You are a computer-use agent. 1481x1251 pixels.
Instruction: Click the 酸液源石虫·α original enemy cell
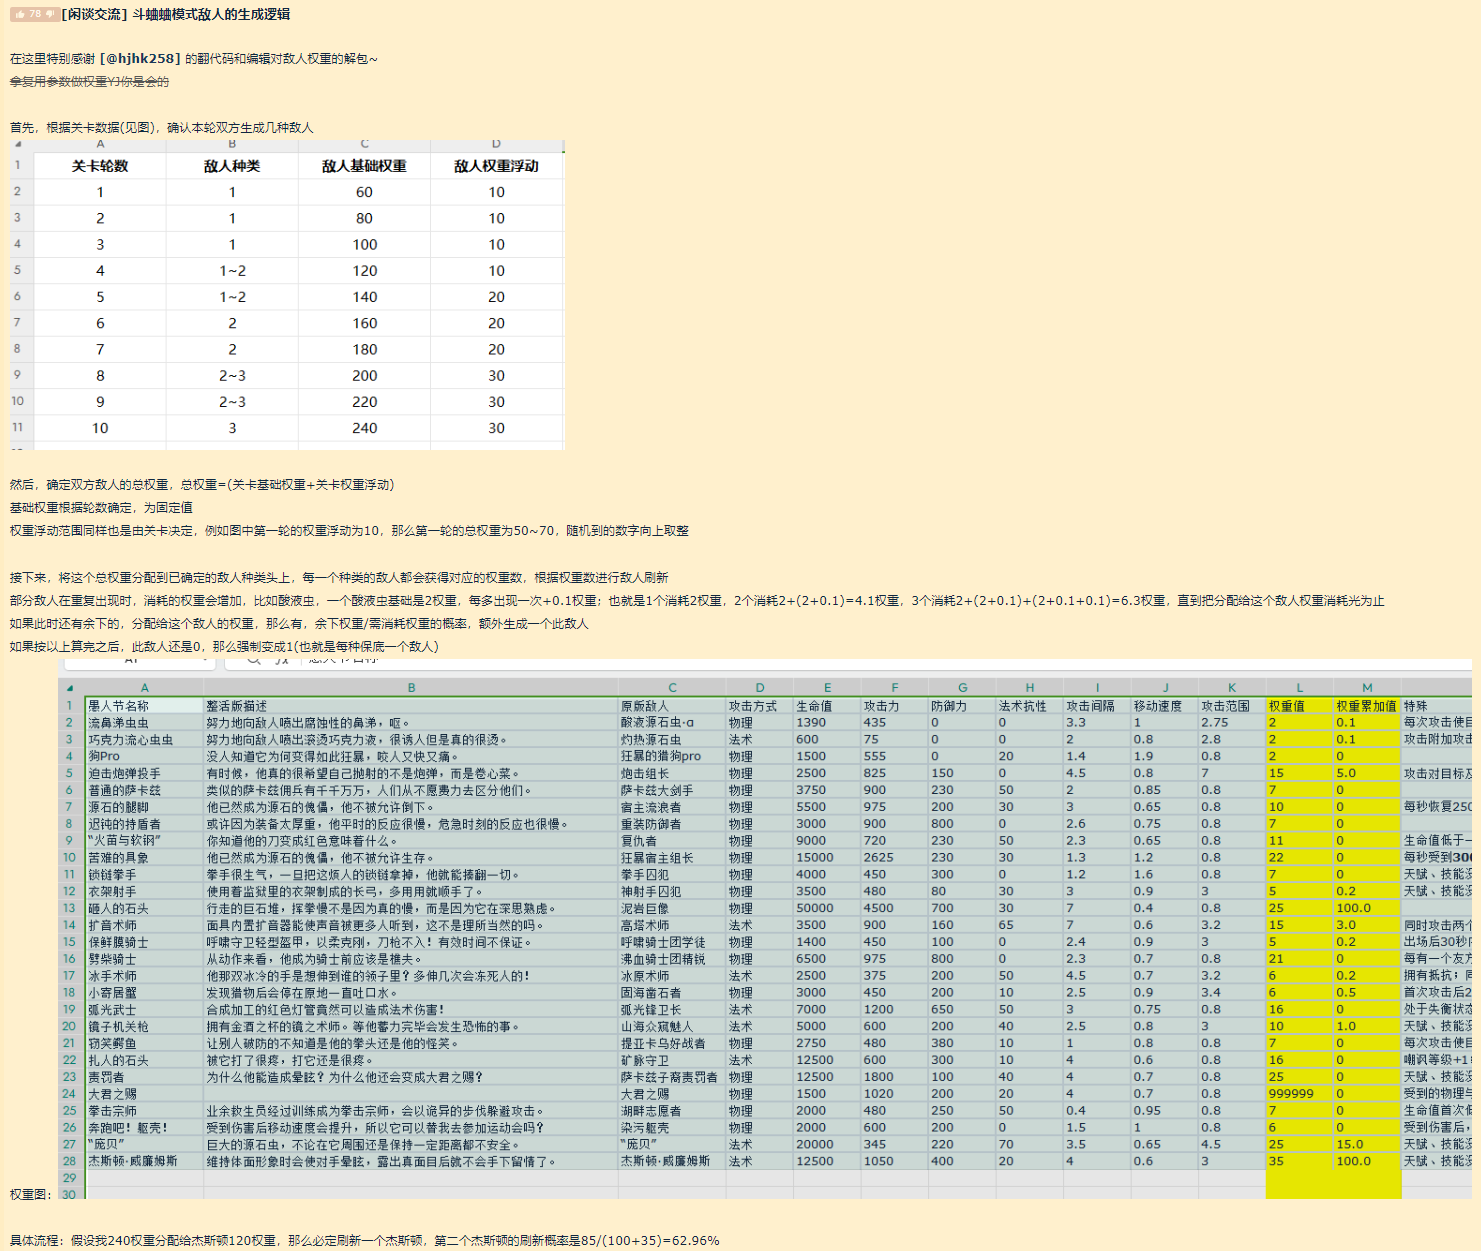[672, 722]
